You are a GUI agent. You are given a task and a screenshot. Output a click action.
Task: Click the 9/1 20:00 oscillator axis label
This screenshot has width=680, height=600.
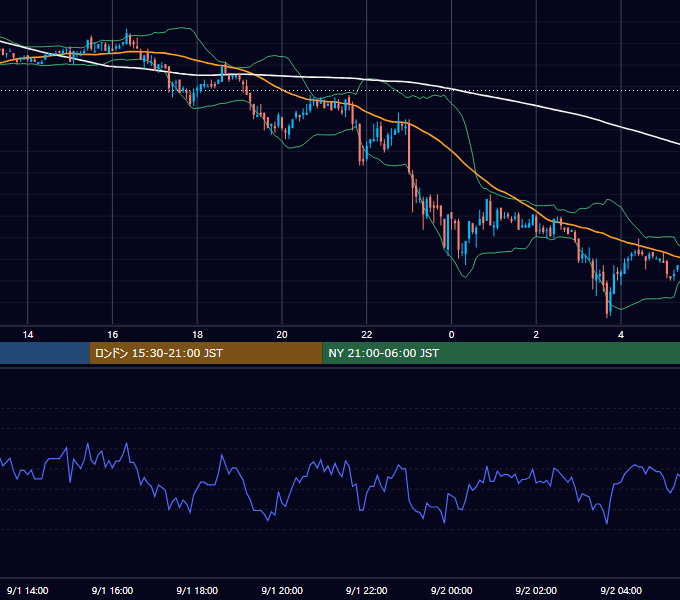pyautogui.click(x=282, y=590)
